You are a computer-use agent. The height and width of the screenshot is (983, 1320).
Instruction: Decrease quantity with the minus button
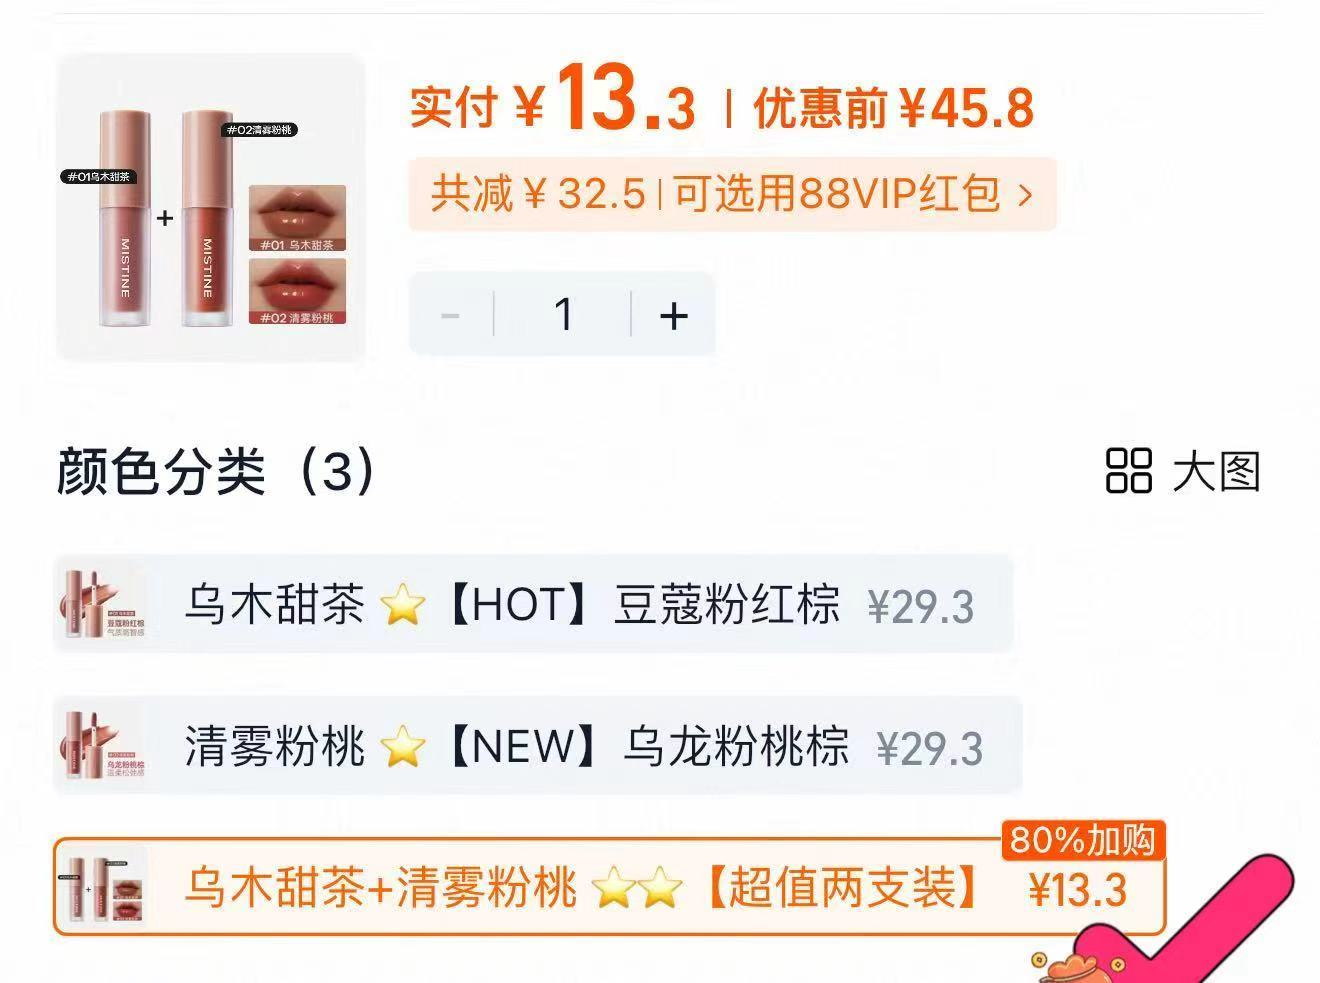coord(451,315)
